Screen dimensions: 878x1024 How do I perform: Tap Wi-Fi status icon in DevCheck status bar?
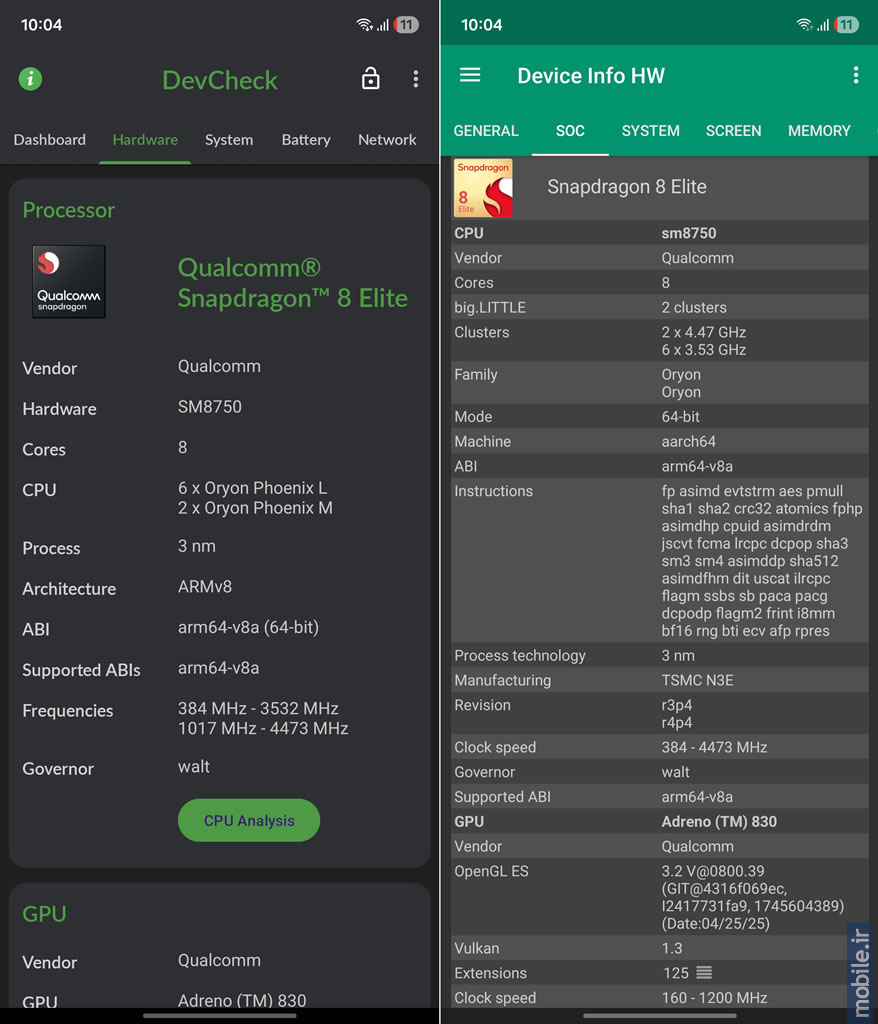(x=364, y=25)
